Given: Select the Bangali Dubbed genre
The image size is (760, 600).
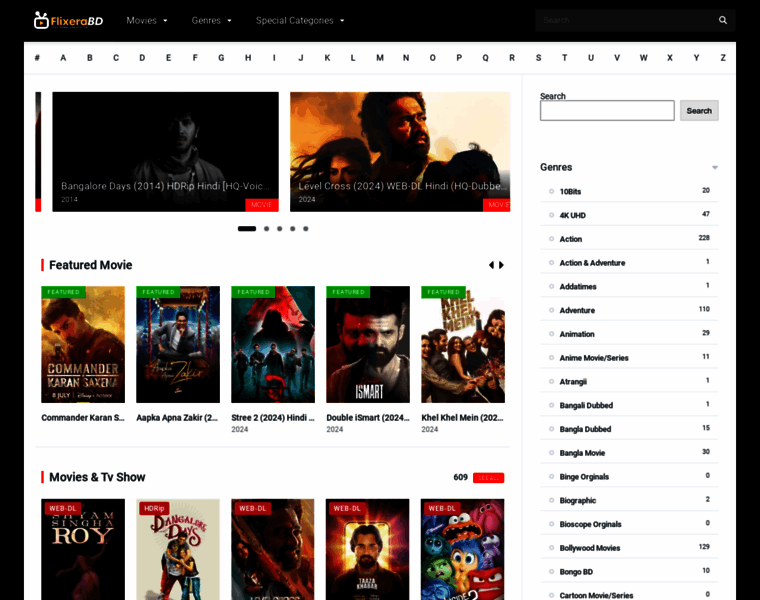Looking at the screenshot, I should 586,405.
